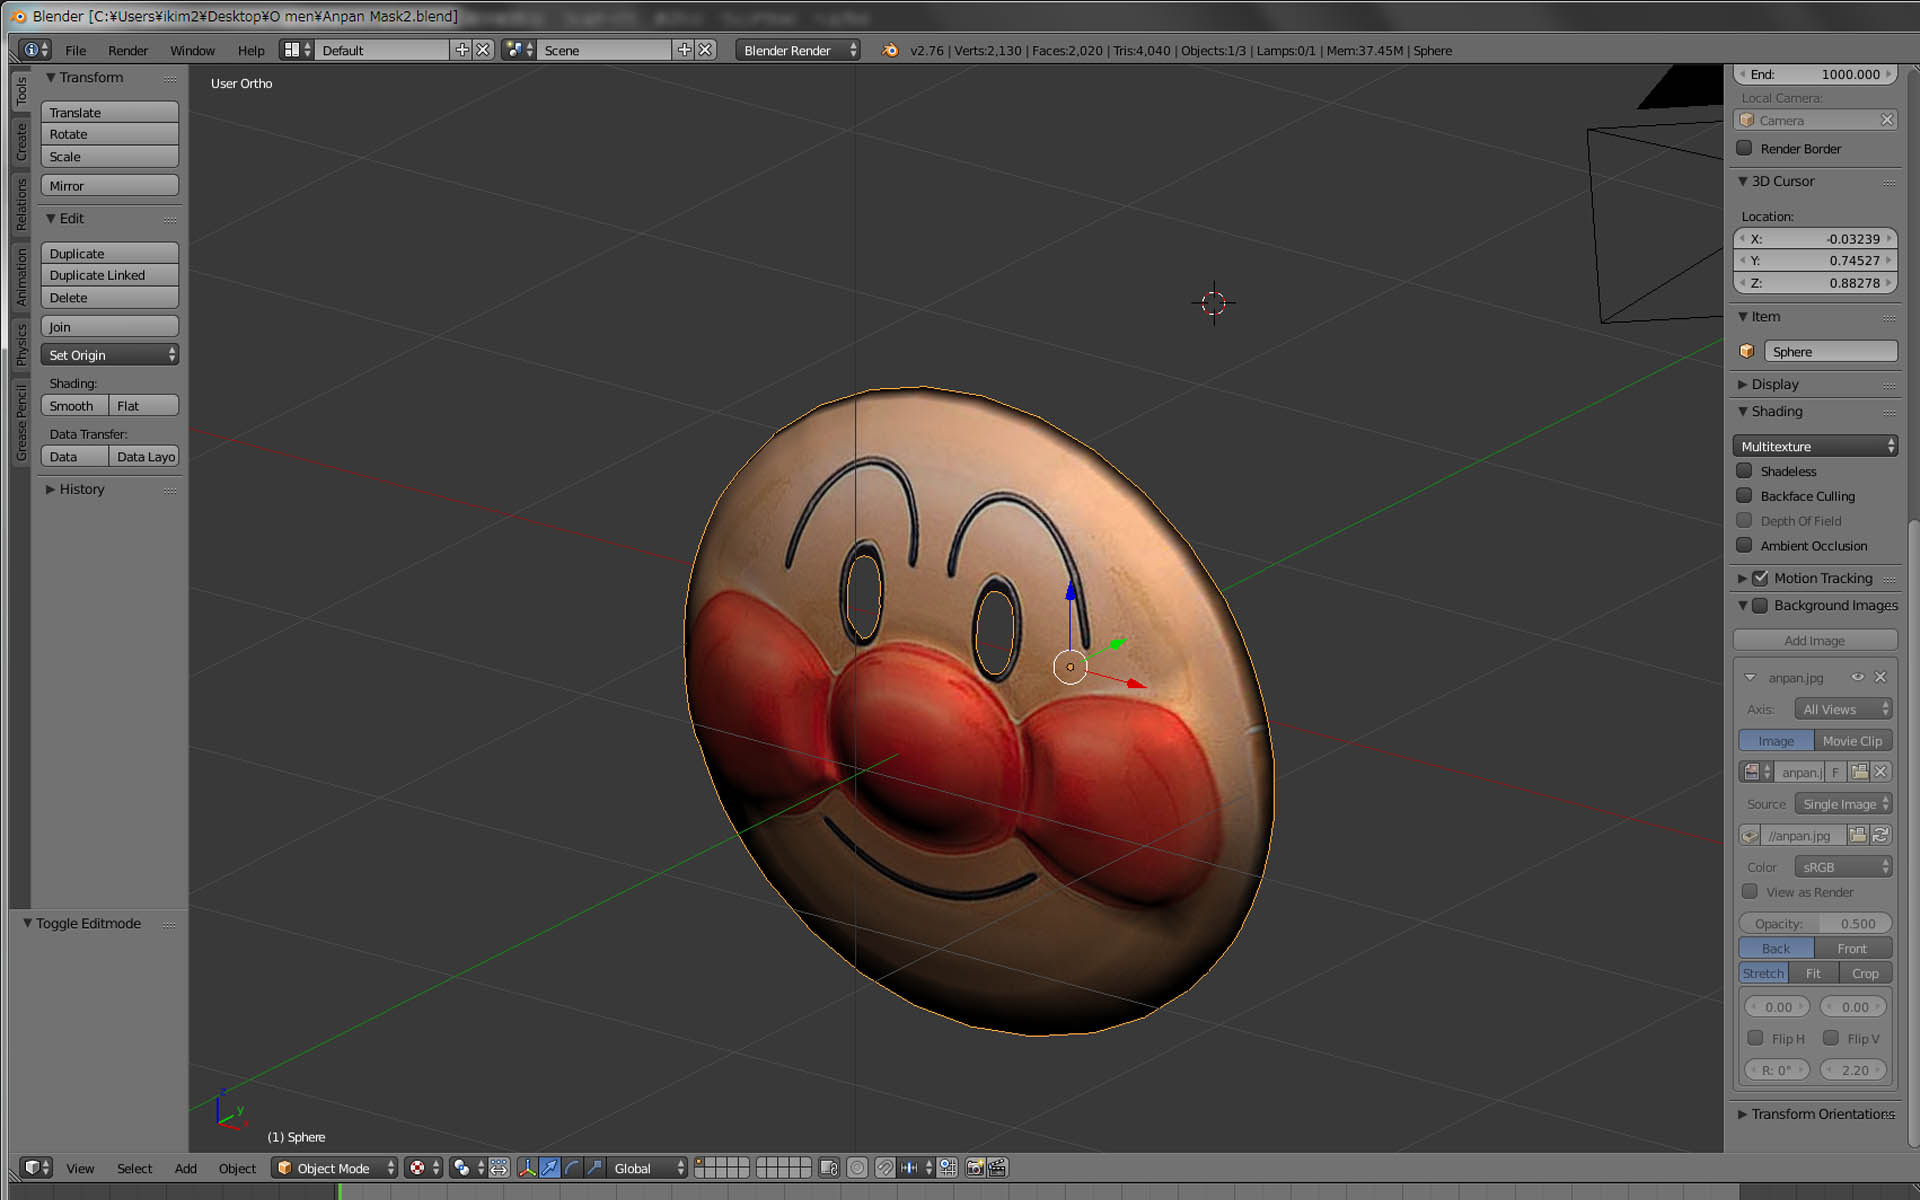Uncheck Motion Tracking checkbox
The image size is (1920, 1200).
[x=1760, y=578]
